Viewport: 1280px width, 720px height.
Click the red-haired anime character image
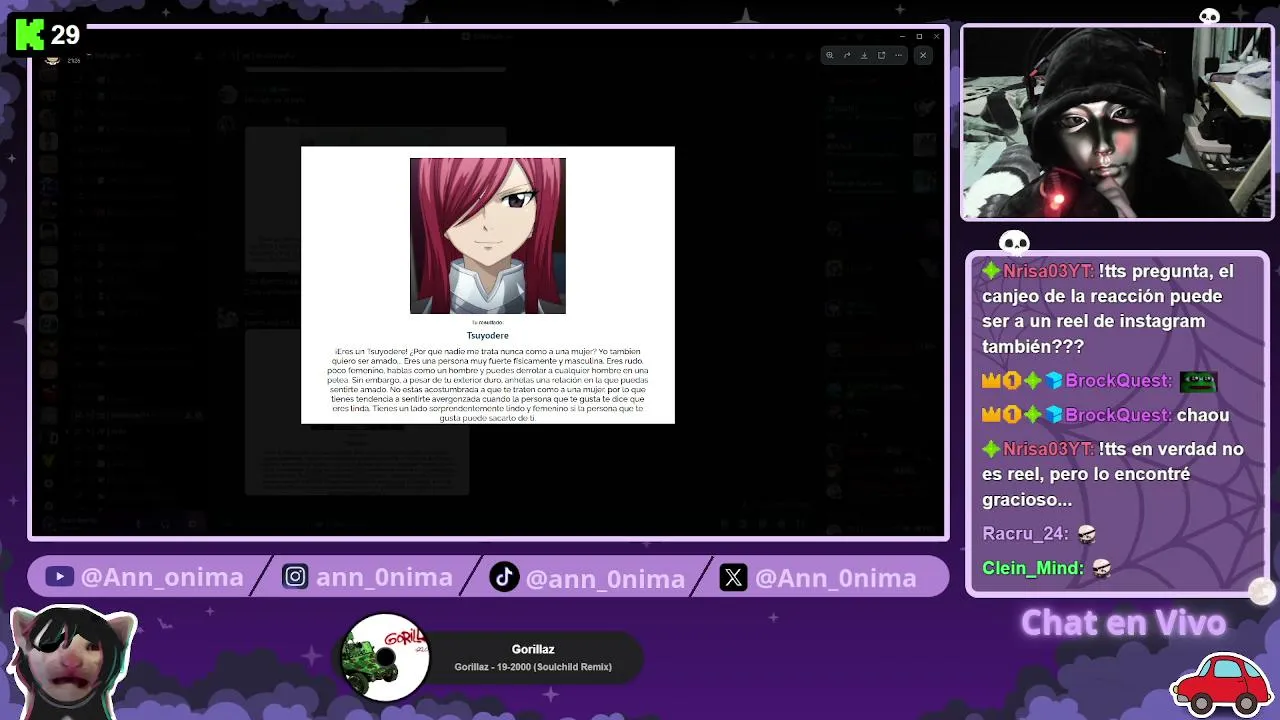488,236
